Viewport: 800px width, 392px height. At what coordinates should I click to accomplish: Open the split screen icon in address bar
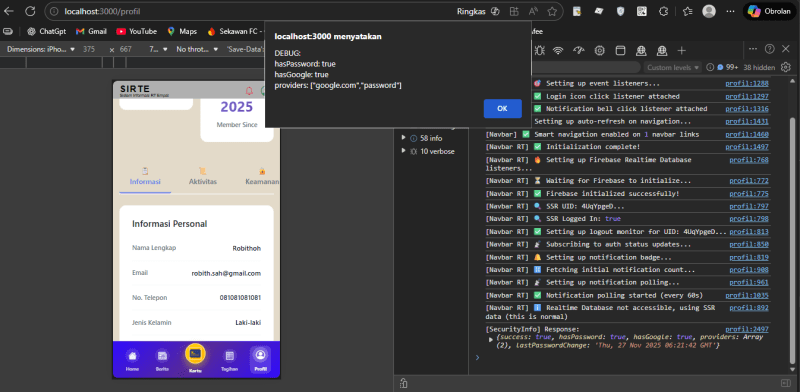[x=514, y=11]
